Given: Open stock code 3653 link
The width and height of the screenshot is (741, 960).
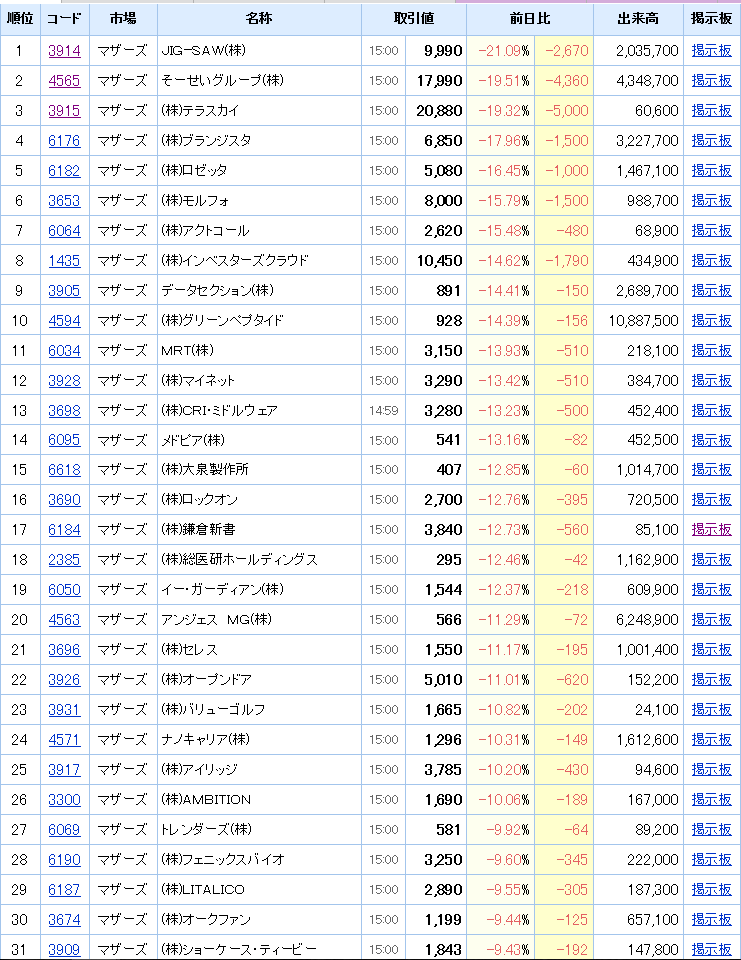Looking at the screenshot, I should tap(64, 201).
